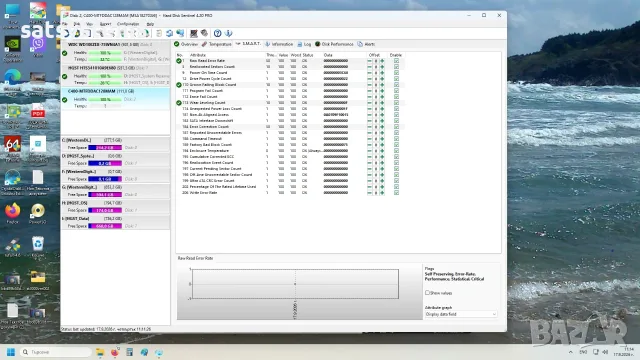Switch to the Temperature tab
640x360 pixels.
pos(216,44)
